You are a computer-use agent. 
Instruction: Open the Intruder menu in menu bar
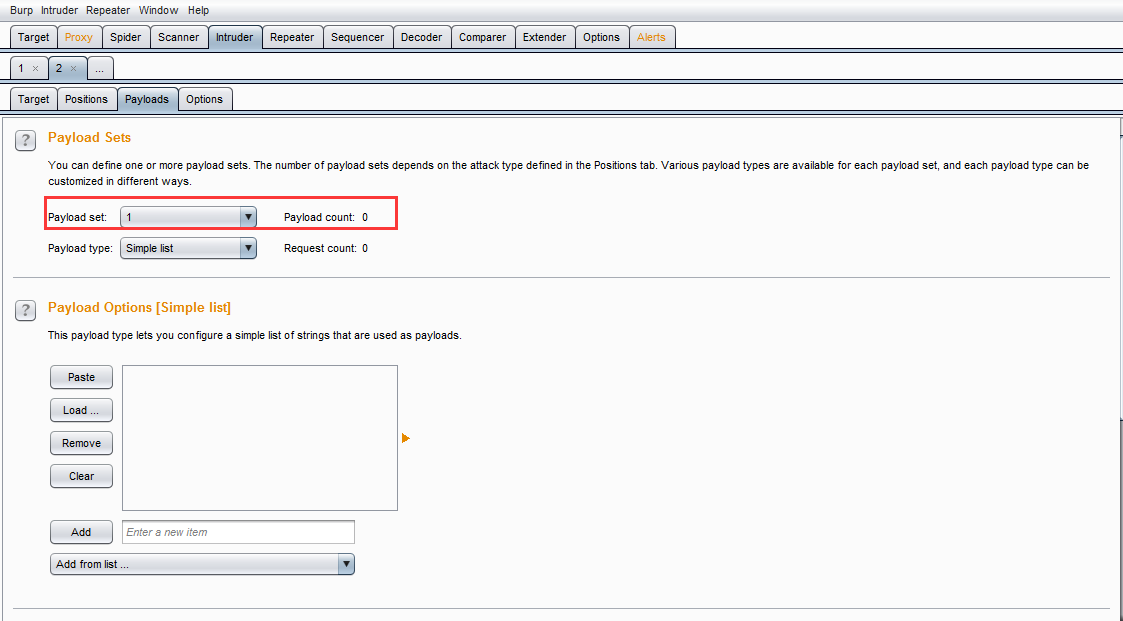pyautogui.click(x=59, y=10)
